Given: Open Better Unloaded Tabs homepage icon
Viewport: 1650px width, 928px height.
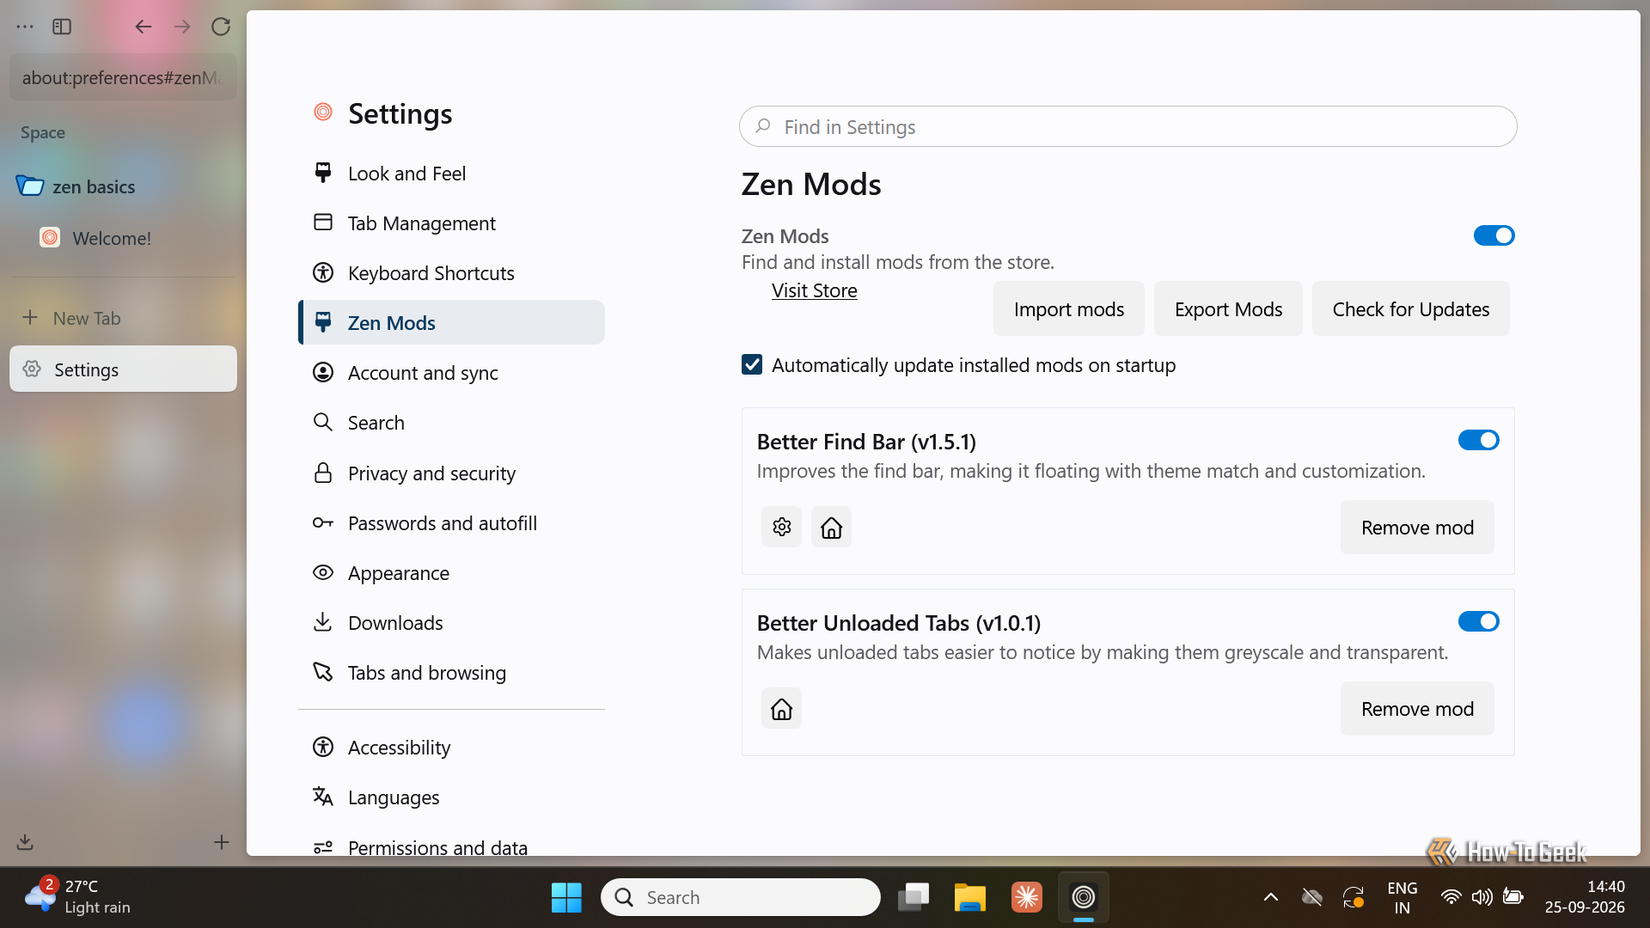Looking at the screenshot, I should tap(782, 709).
